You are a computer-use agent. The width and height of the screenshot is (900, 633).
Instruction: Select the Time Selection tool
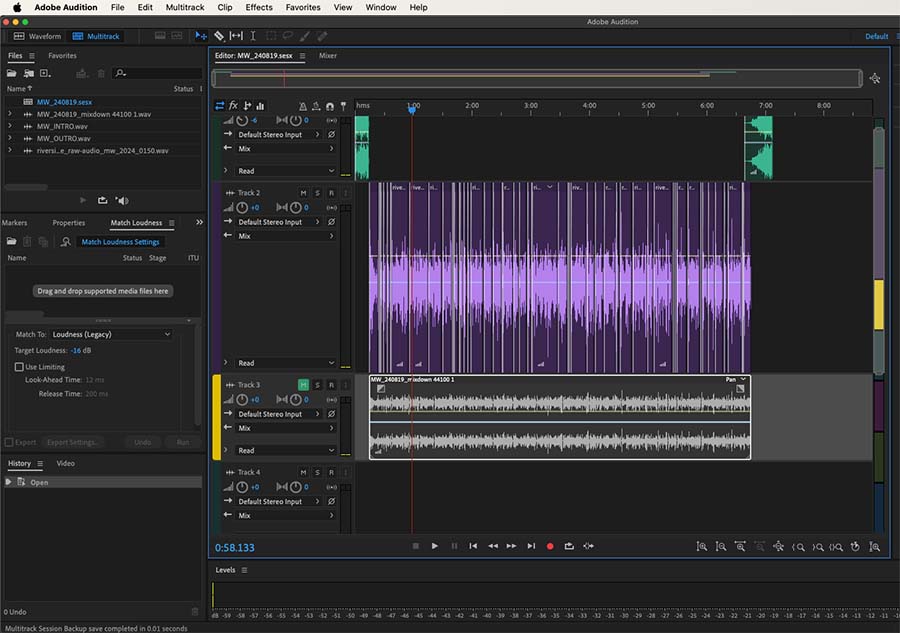pos(253,36)
